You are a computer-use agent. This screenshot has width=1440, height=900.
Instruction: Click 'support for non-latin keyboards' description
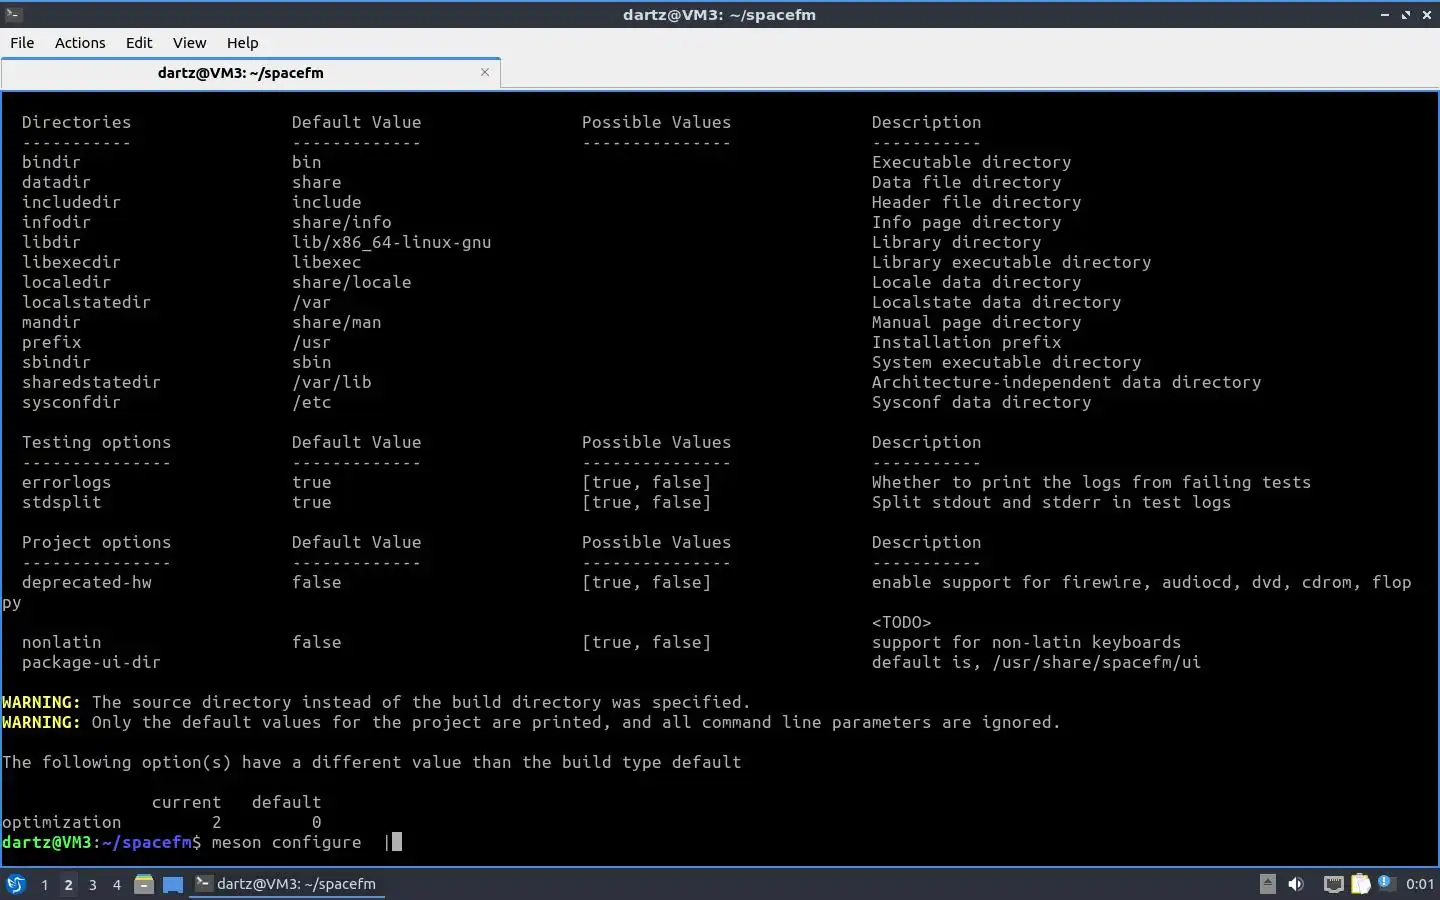(x=1026, y=642)
